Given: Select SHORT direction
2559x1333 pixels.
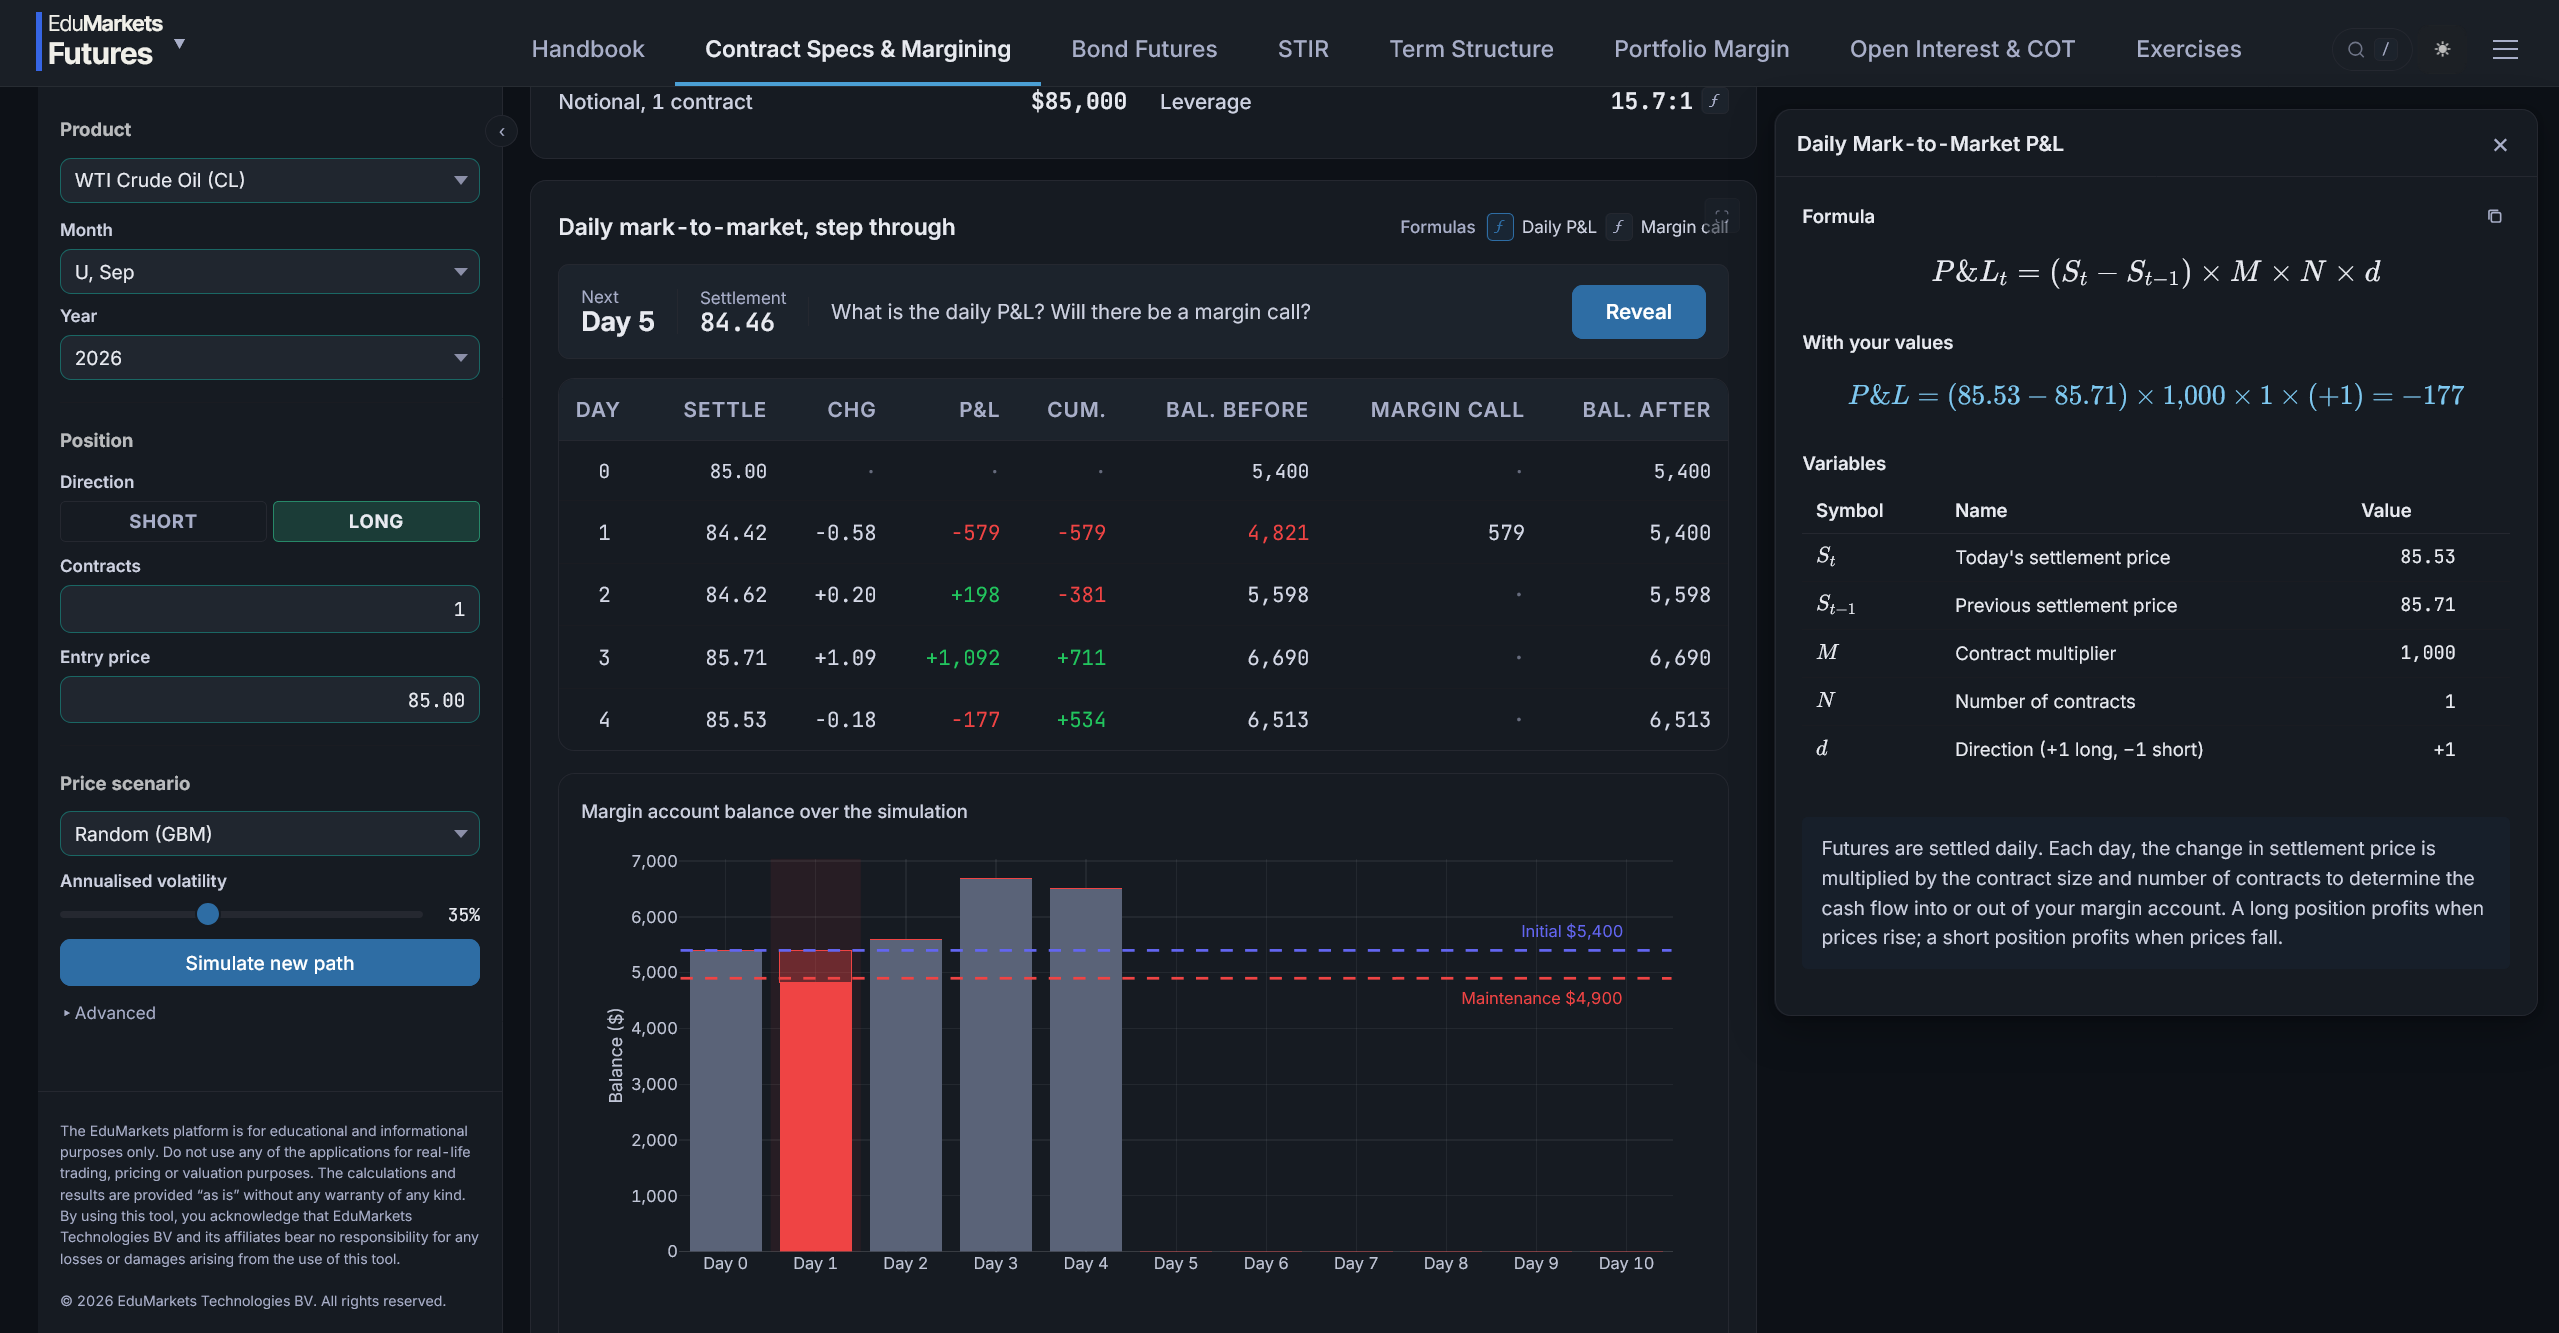Looking at the screenshot, I should pyautogui.click(x=163, y=521).
